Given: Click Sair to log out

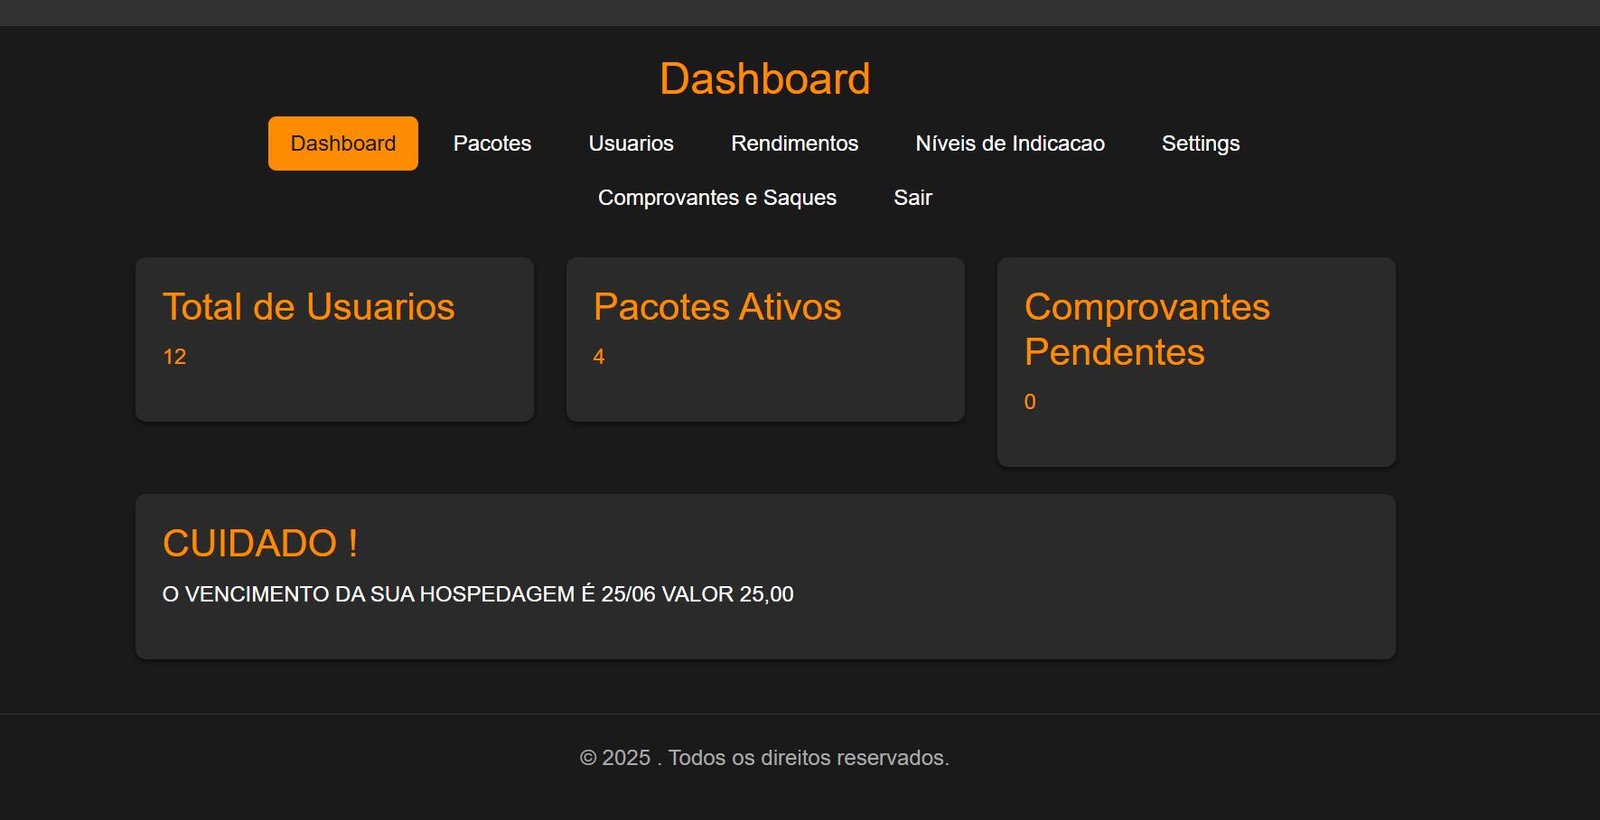Looking at the screenshot, I should coord(912,198).
